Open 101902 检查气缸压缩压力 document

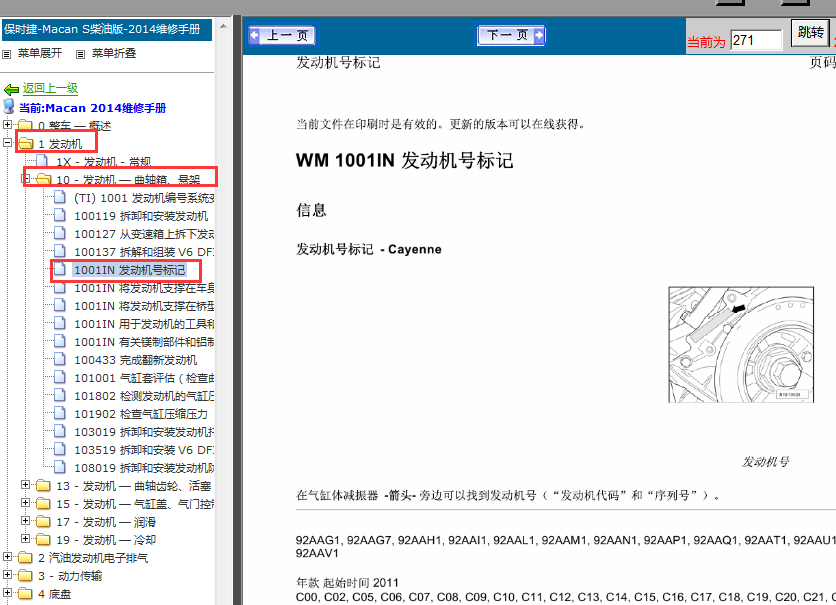(141, 414)
